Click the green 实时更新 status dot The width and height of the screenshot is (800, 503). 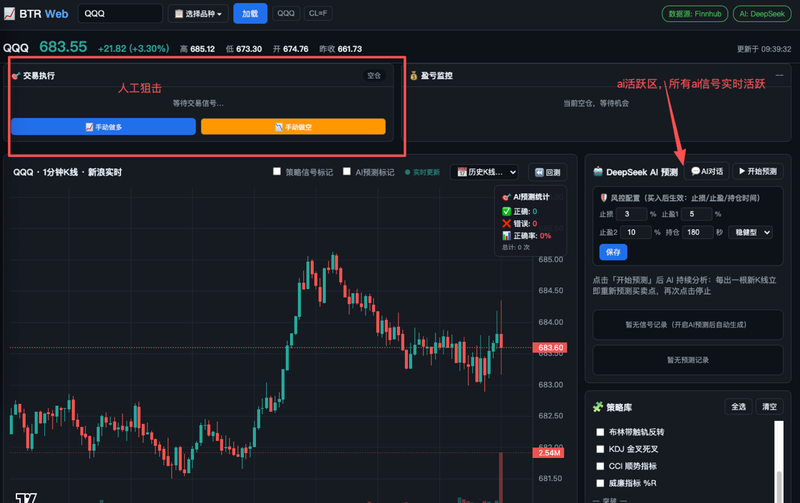408,172
